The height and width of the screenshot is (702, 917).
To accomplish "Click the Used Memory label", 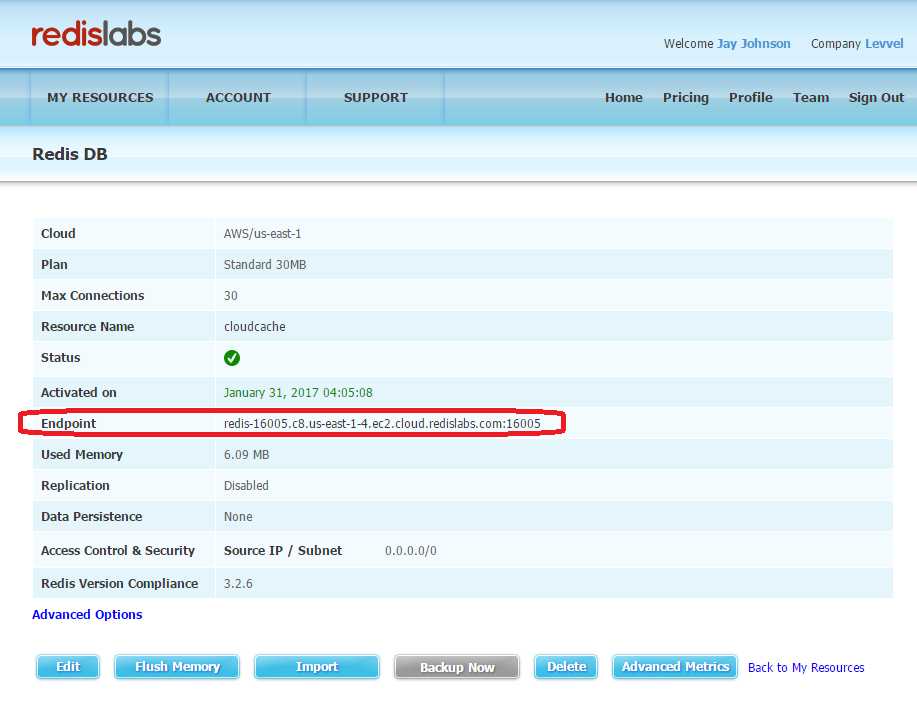I will (x=82, y=455).
